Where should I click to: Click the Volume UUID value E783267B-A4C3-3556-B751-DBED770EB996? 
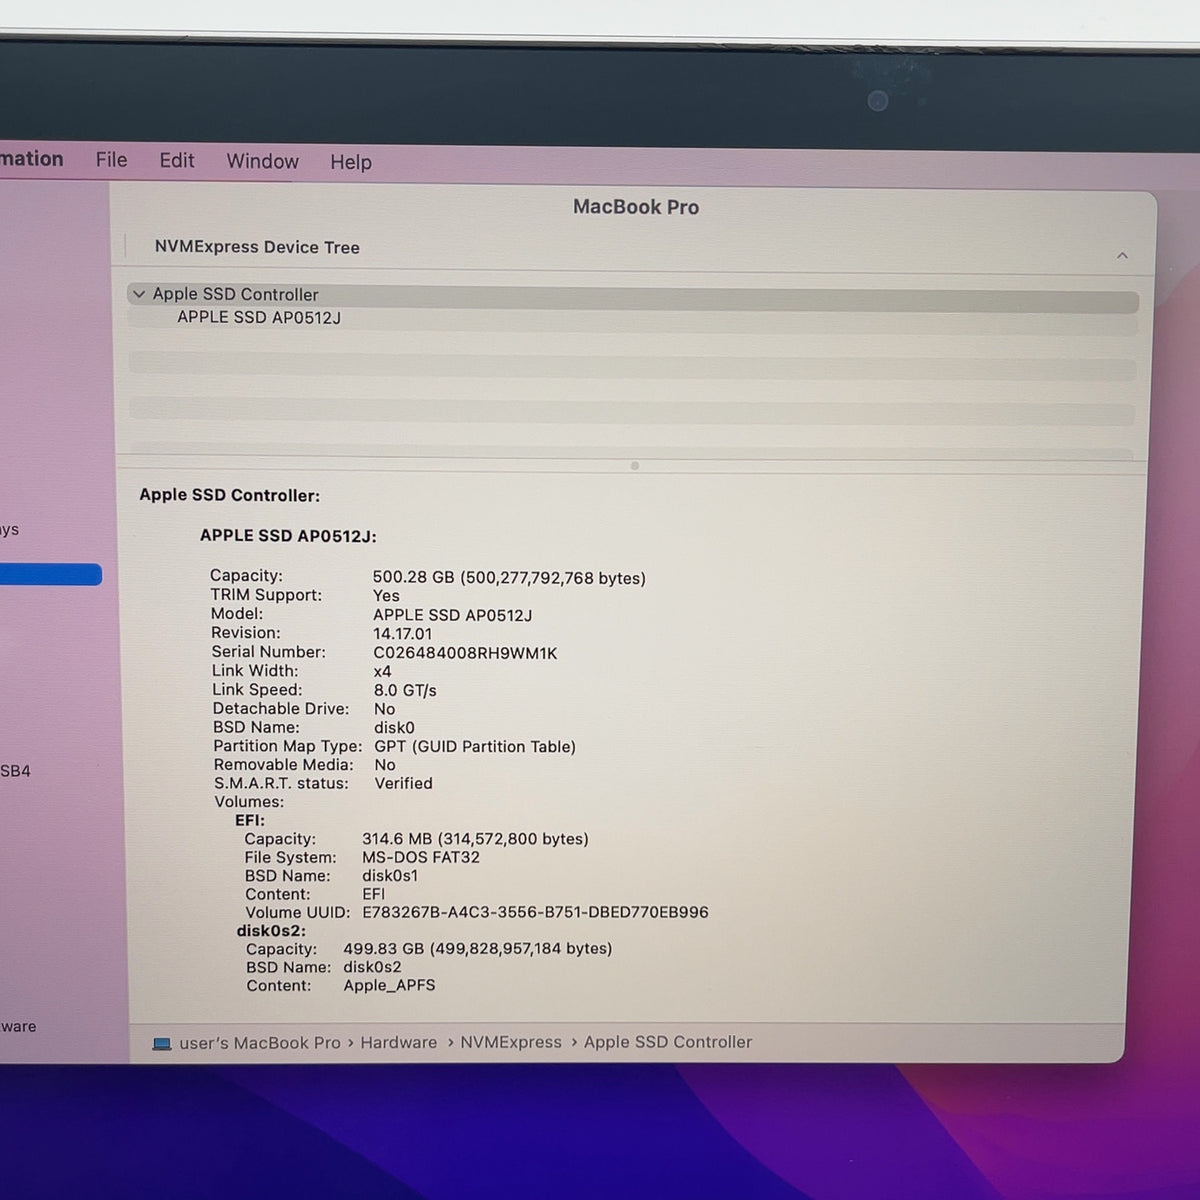[535, 912]
